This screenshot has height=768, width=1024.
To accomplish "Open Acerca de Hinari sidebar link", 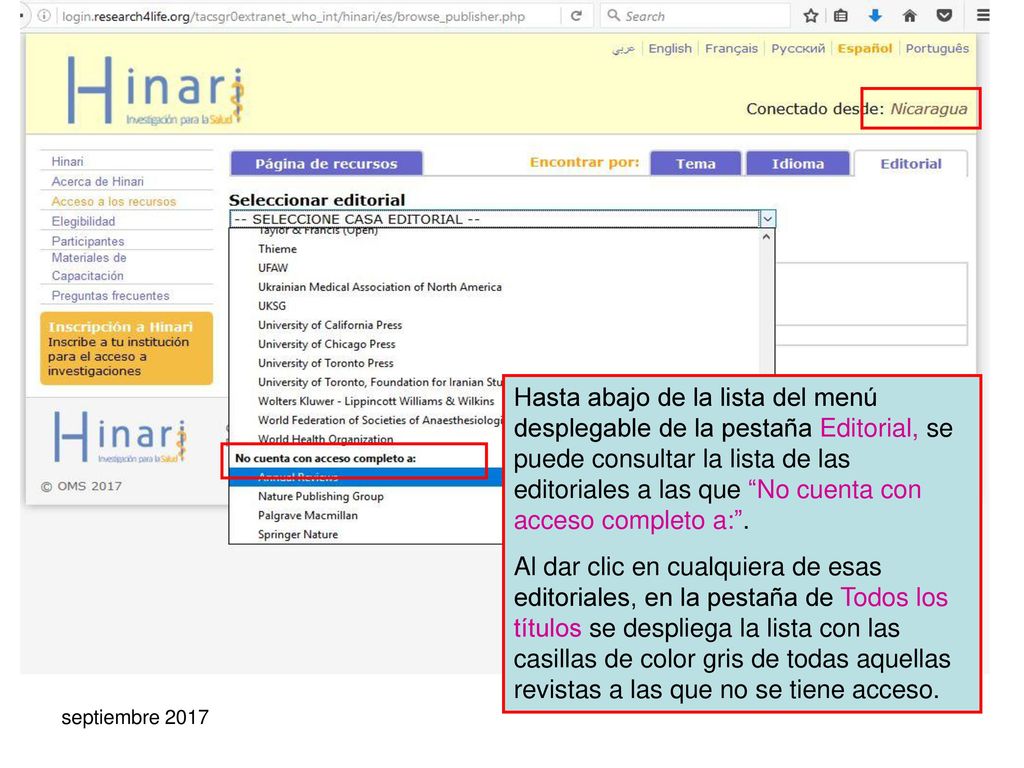I will point(97,182).
